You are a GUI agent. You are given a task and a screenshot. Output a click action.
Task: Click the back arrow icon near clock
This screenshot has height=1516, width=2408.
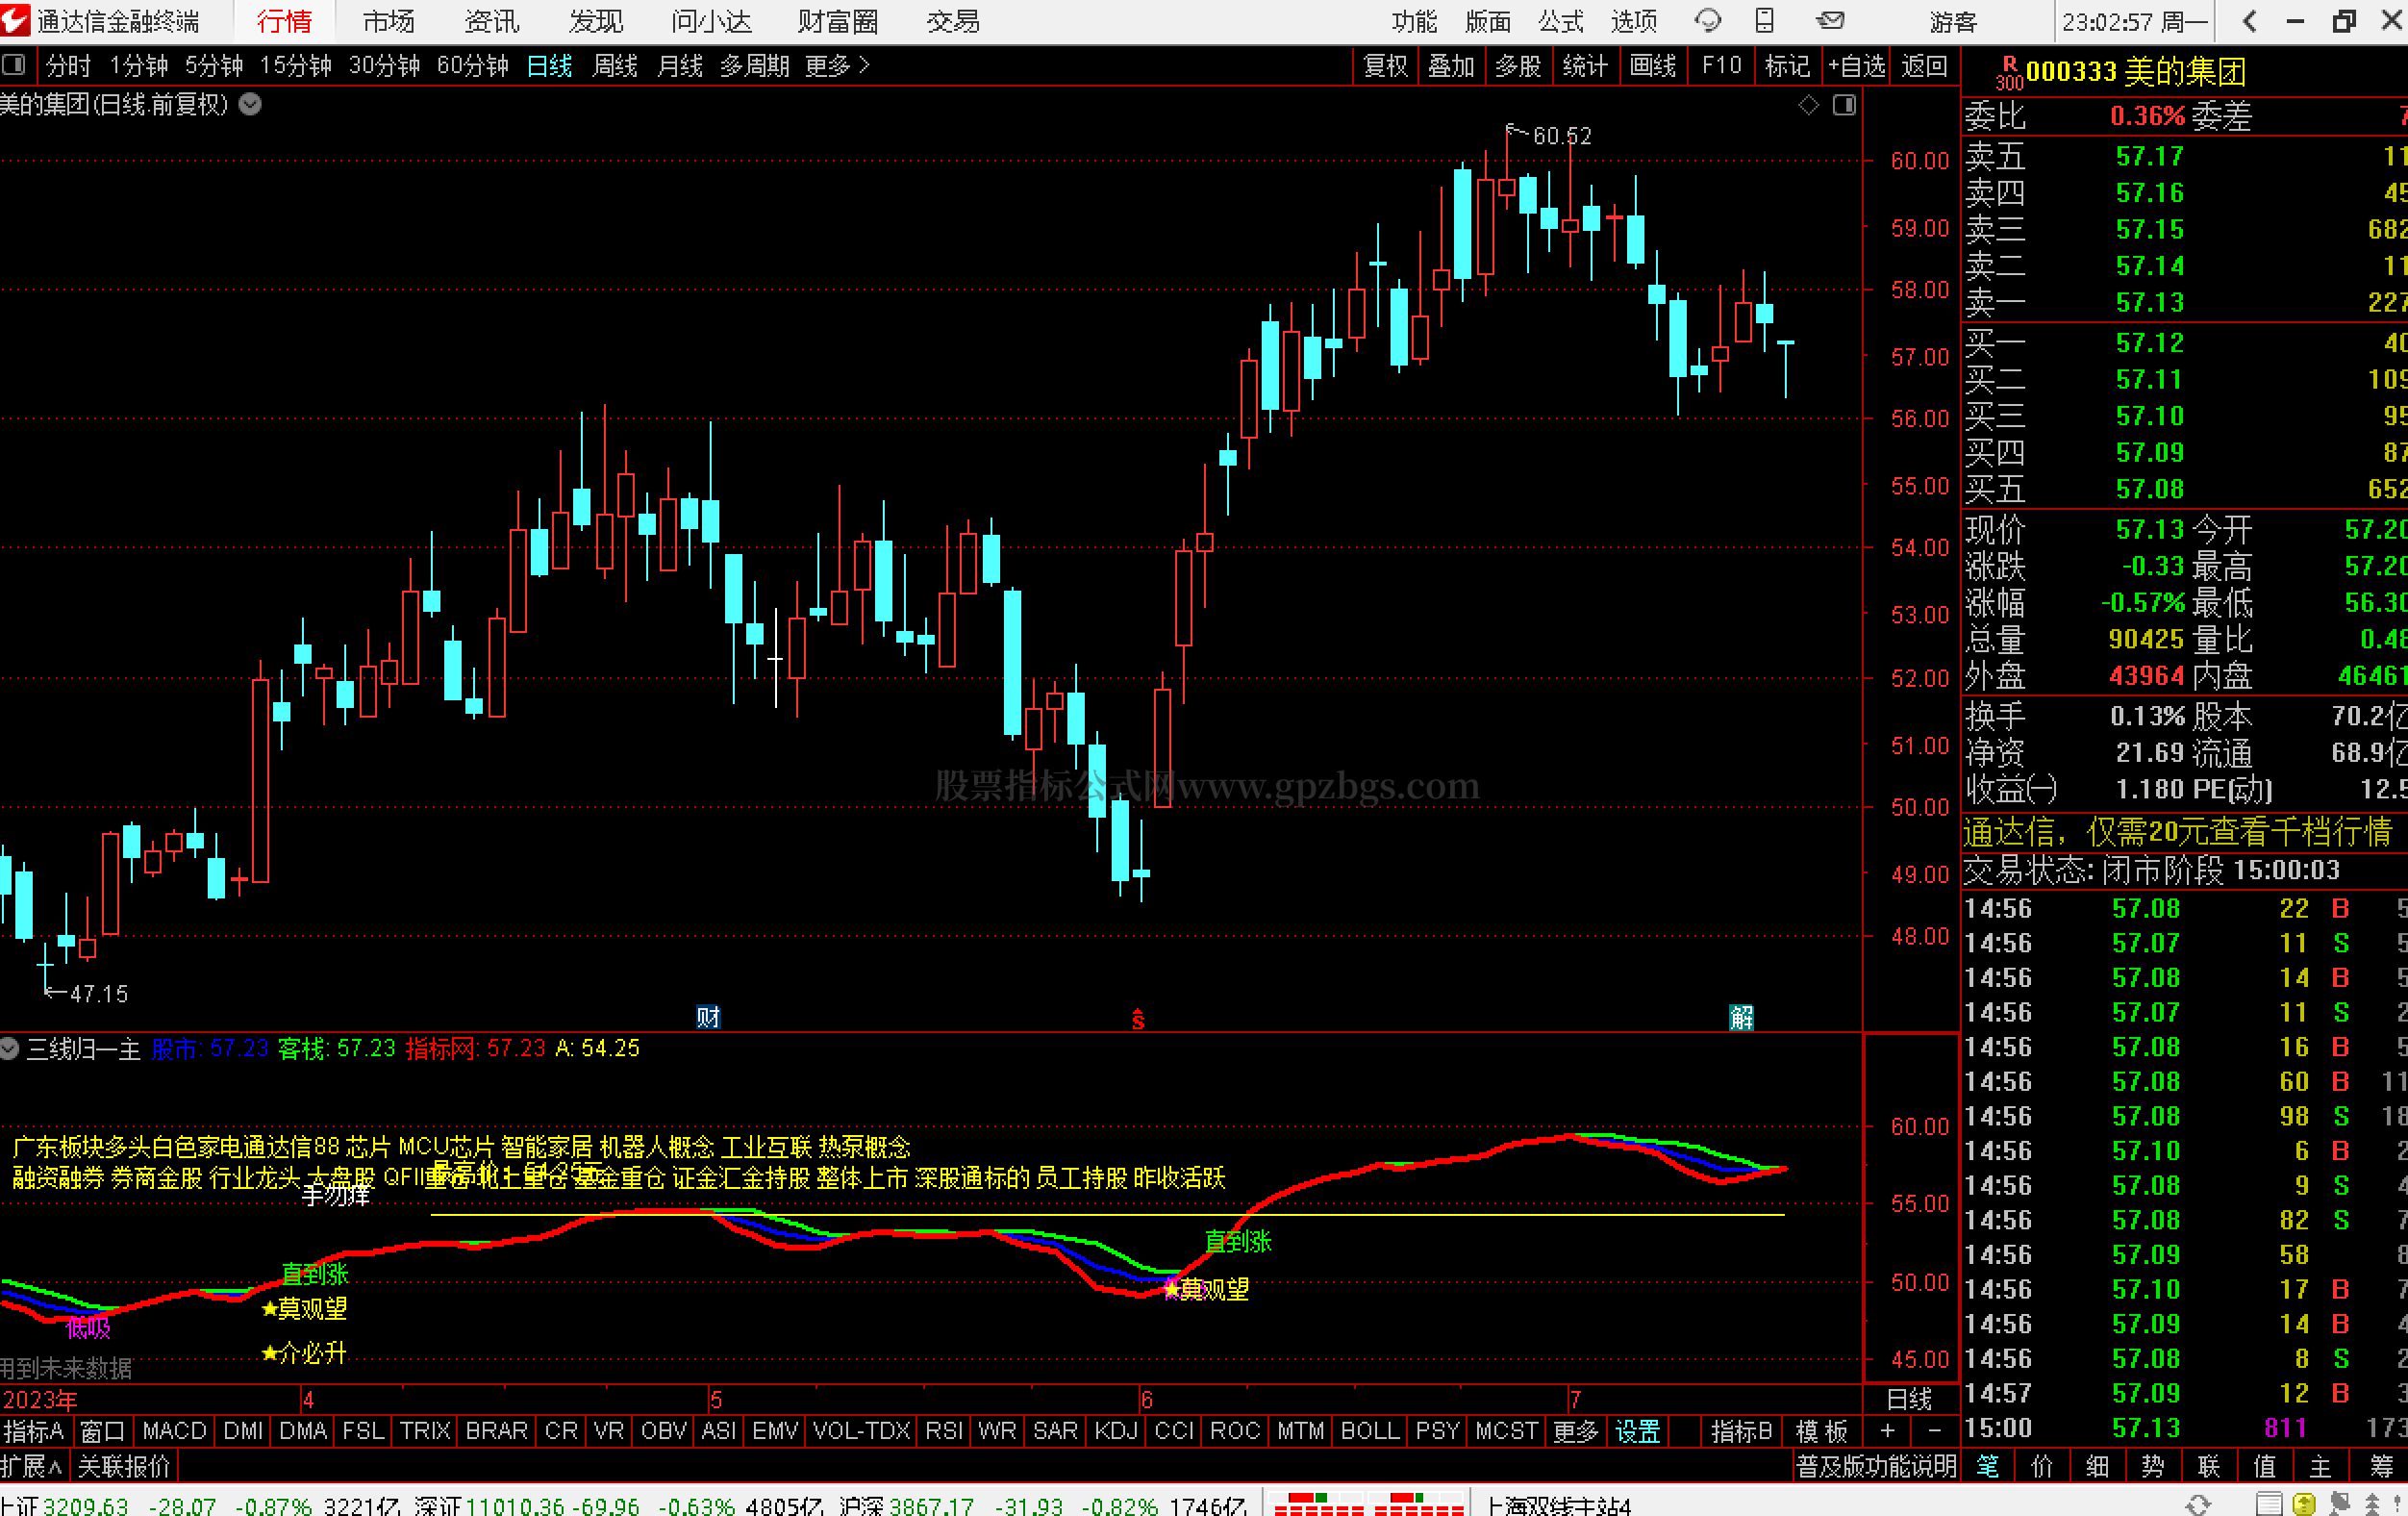(x=2250, y=21)
